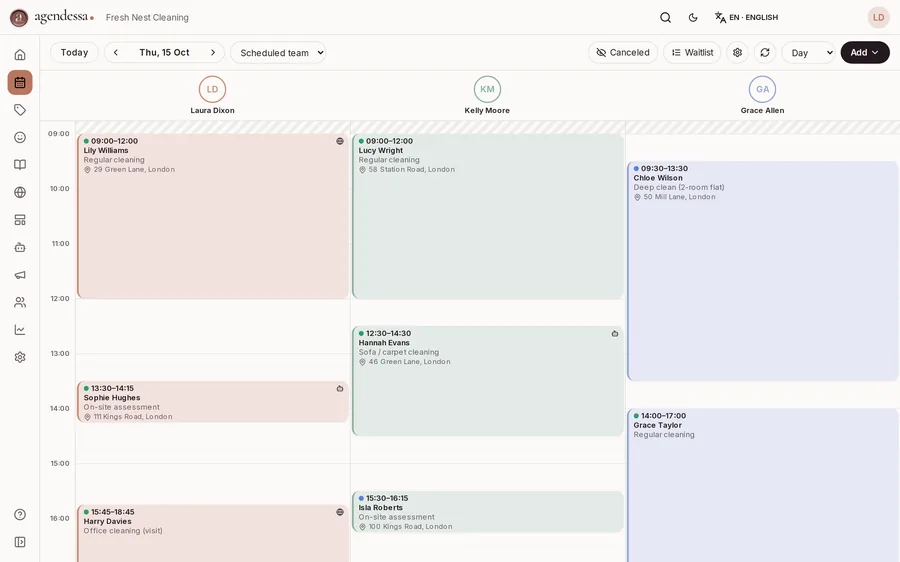Open the help question mark icon
The image size is (900, 562).
pyautogui.click(x=20, y=514)
